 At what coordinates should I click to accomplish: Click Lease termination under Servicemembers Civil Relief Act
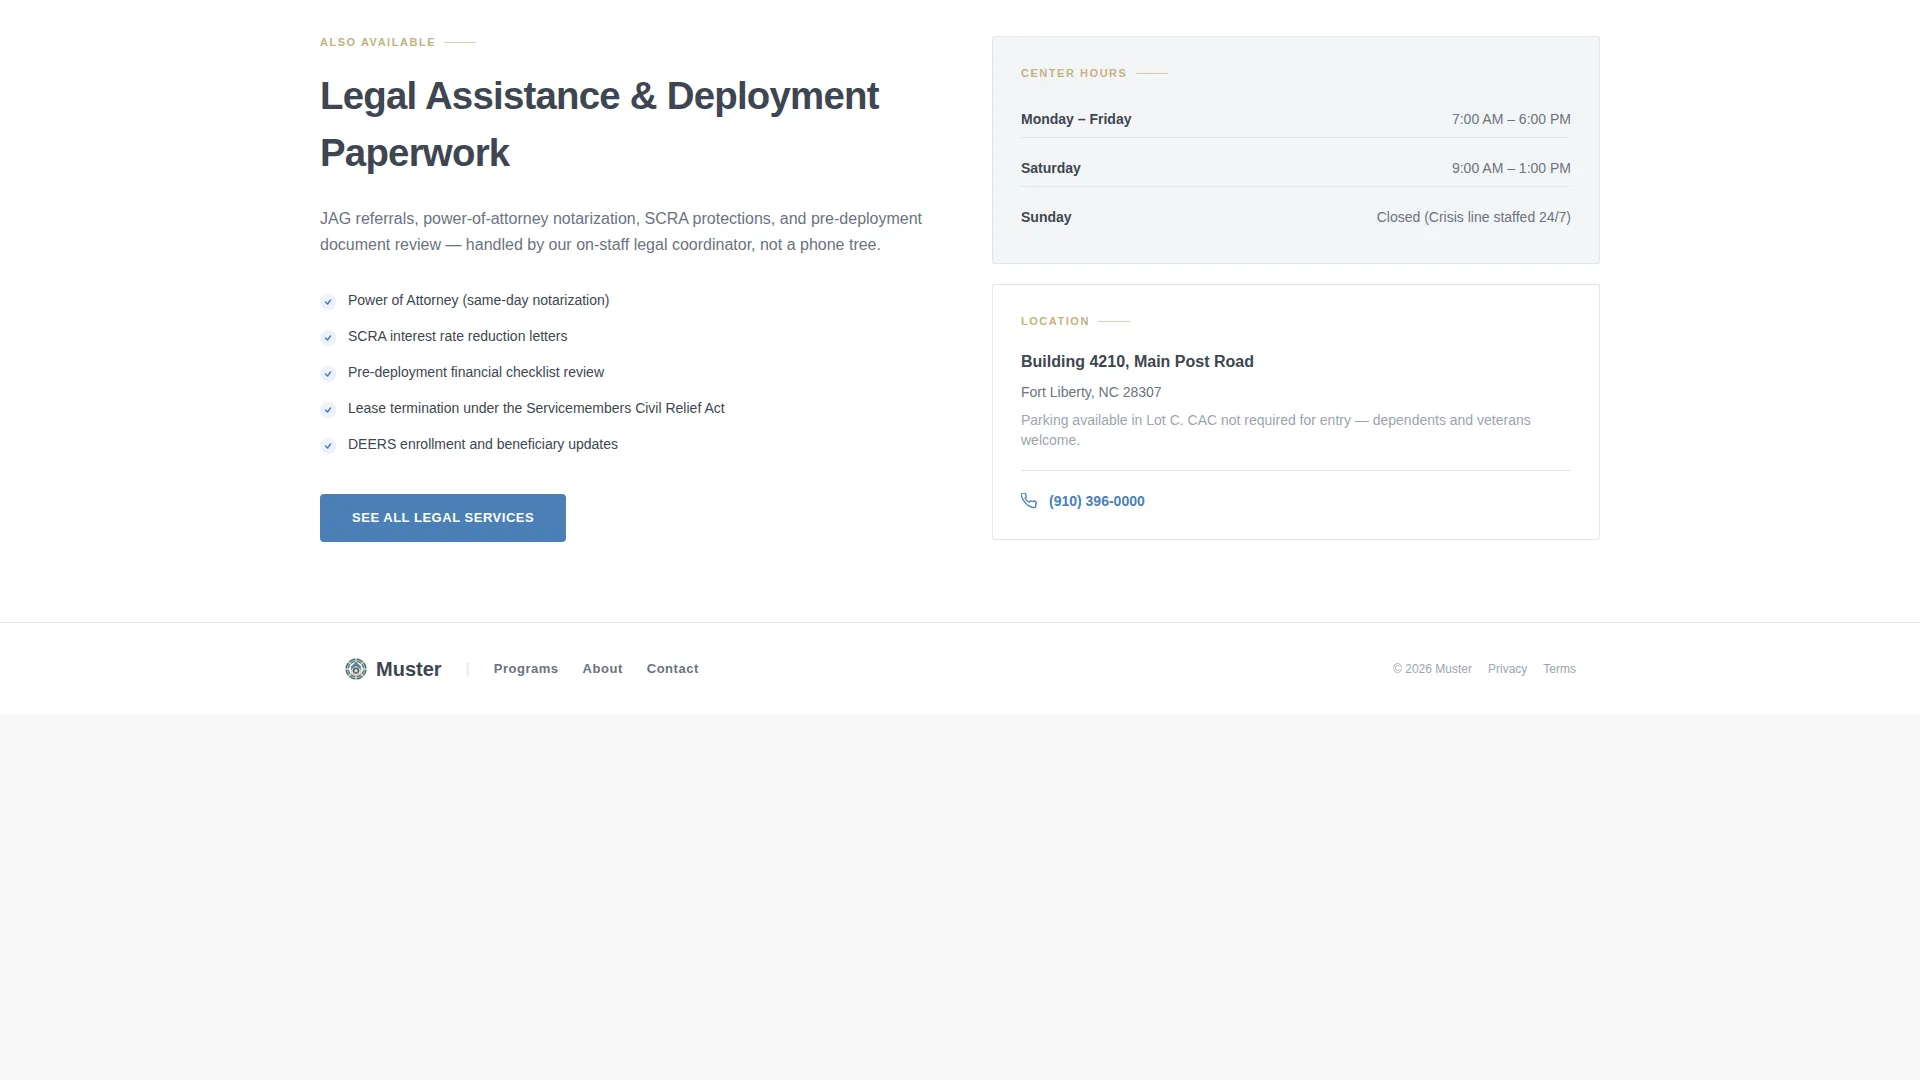[536, 408]
